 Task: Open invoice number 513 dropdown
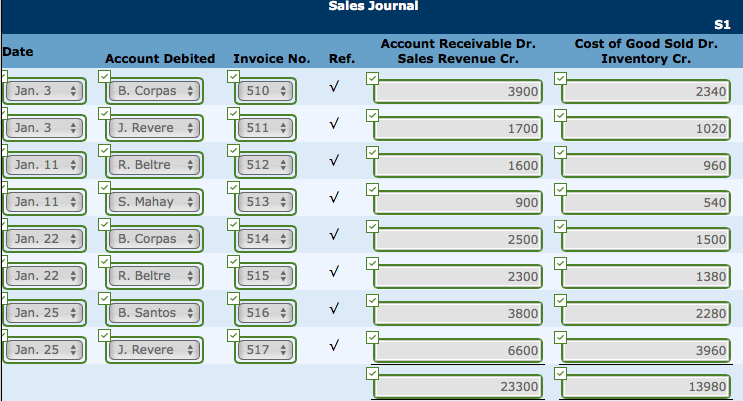(x=265, y=201)
